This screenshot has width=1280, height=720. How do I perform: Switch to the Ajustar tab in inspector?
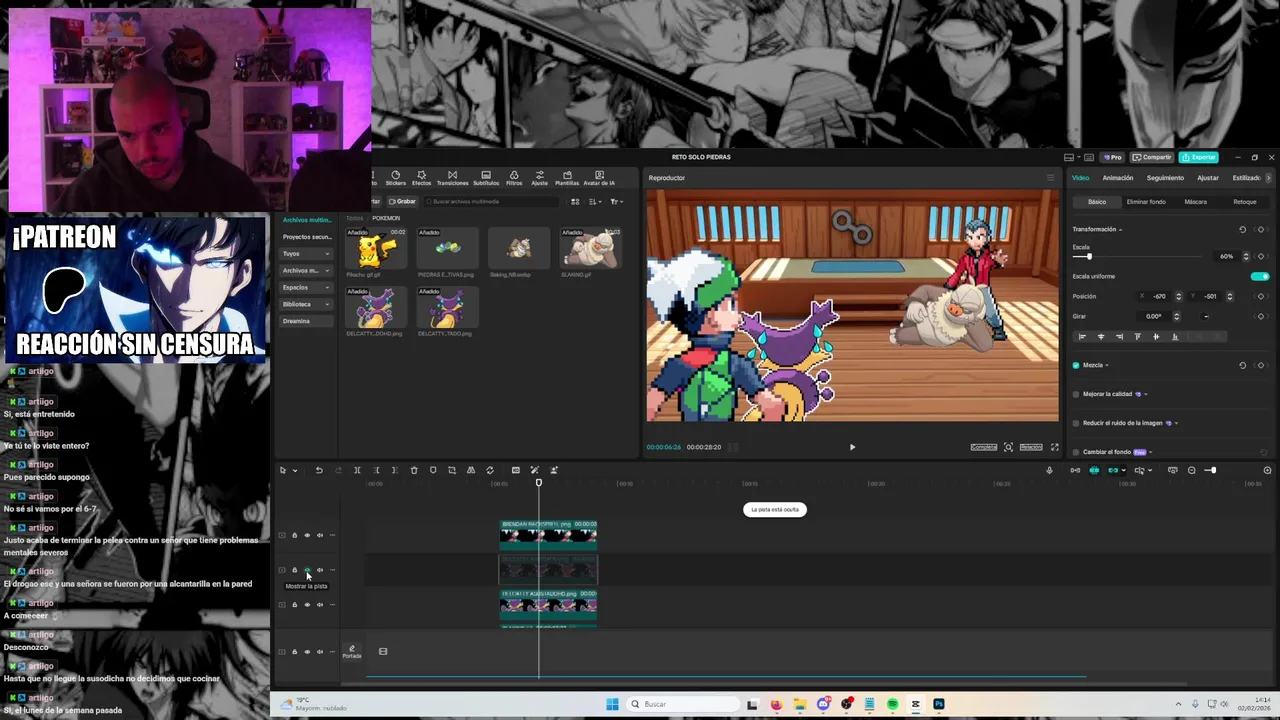(x=1208, y=178)
